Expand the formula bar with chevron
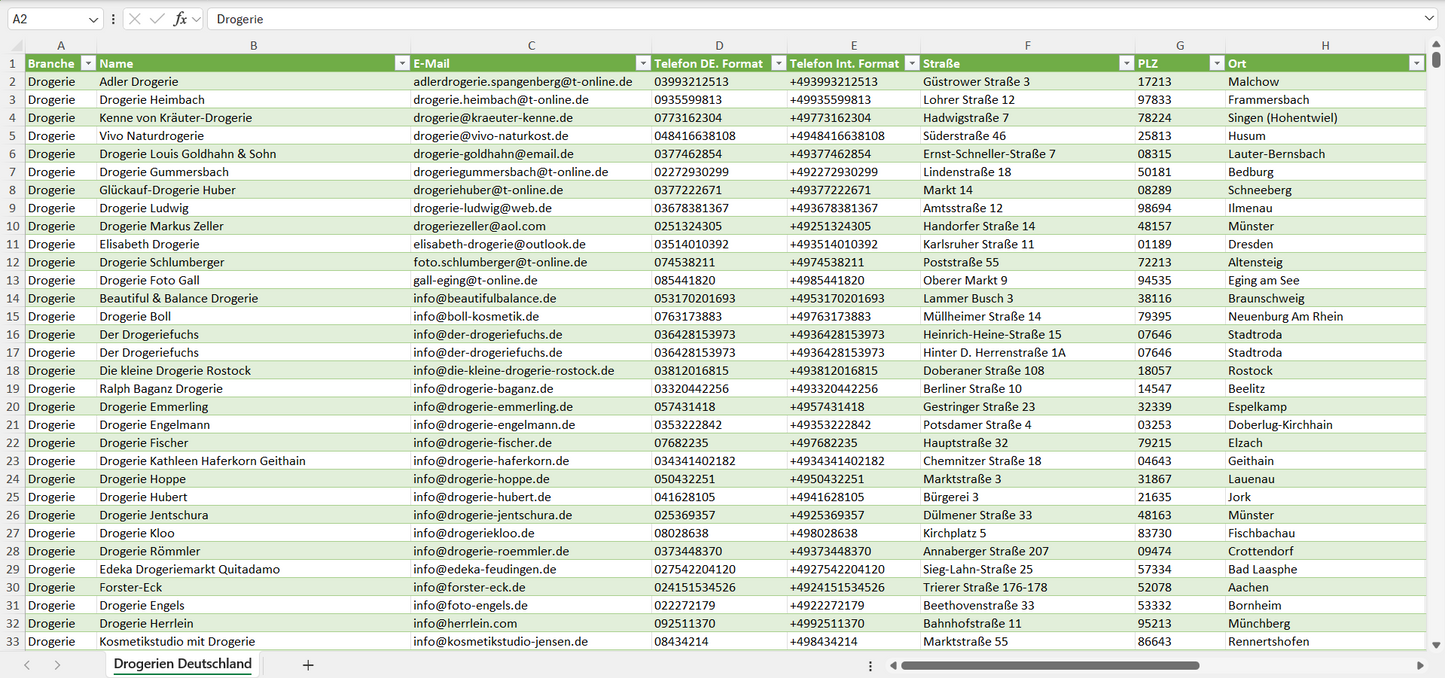This screenshot has height=678, width=1445. tap(1429, 19)
